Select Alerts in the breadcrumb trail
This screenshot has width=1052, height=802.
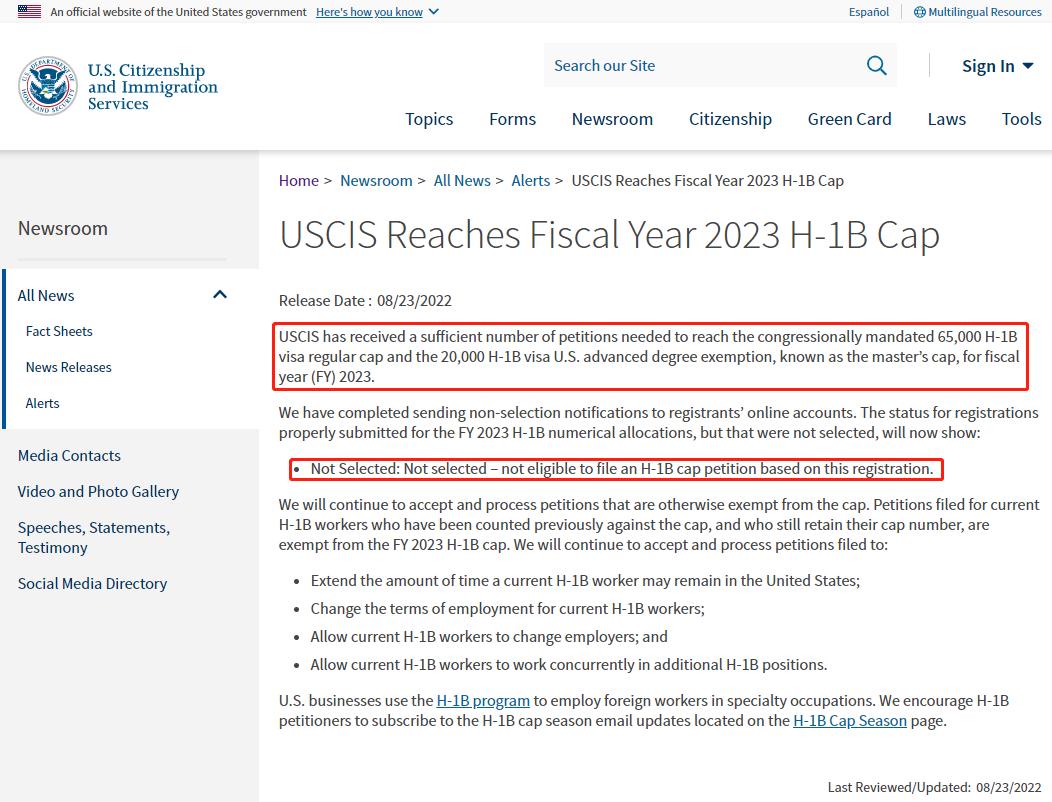[x=530, y=181]
